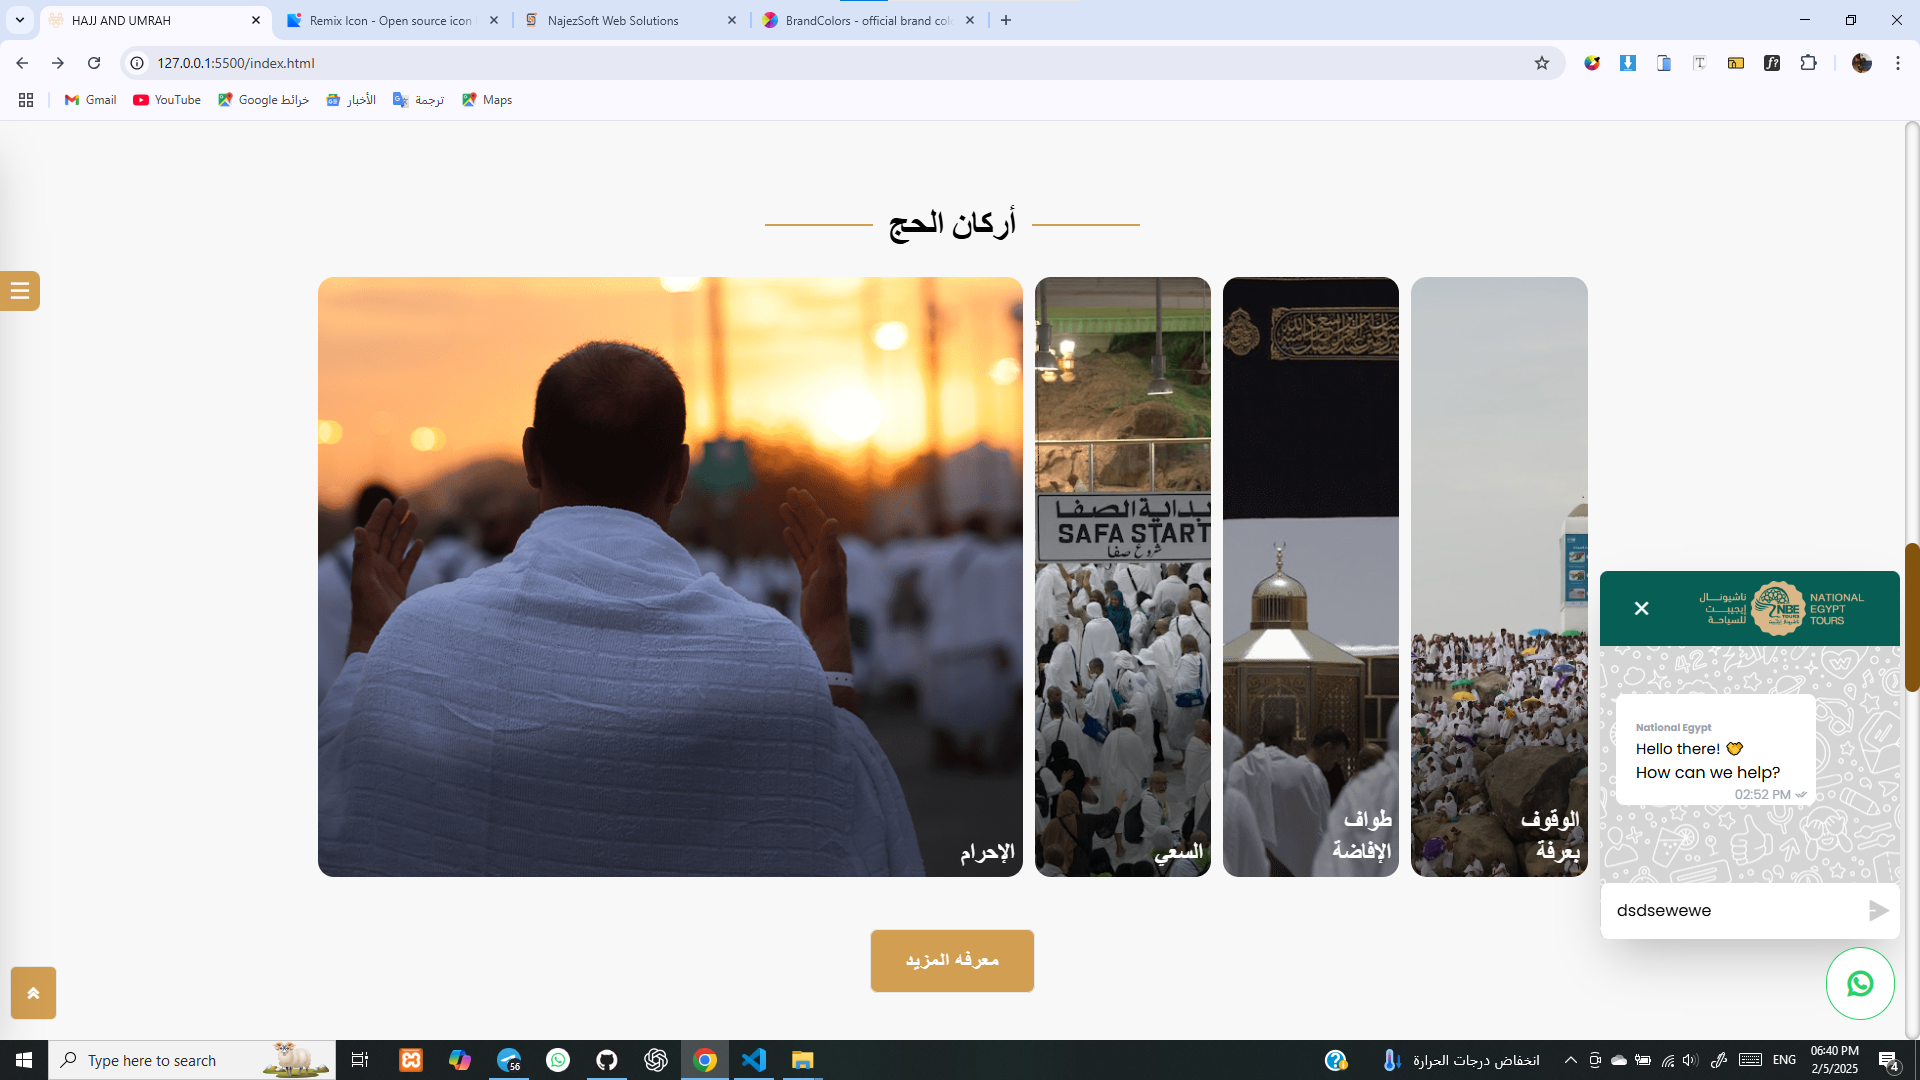Screen dimensions: 1920x1080
Task: Open the الإحرام image card
Action: point(670,577)
